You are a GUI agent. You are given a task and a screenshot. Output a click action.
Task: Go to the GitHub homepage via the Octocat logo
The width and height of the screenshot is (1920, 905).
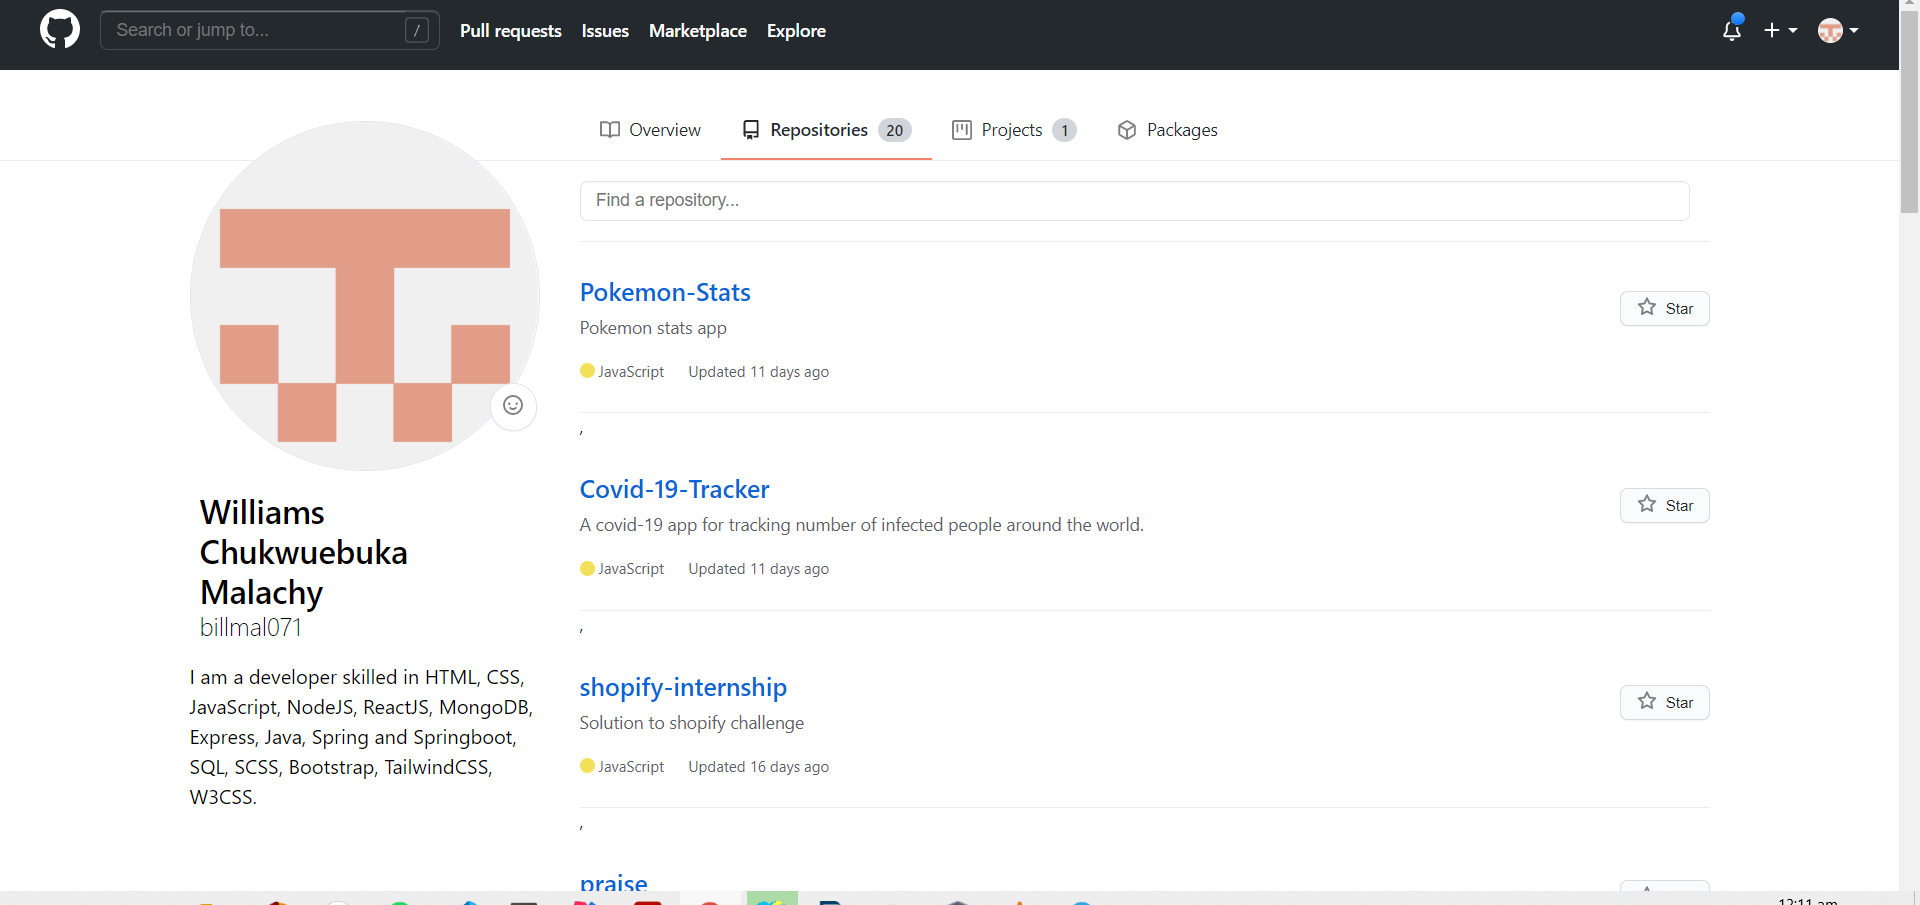[x=60, y=30]
